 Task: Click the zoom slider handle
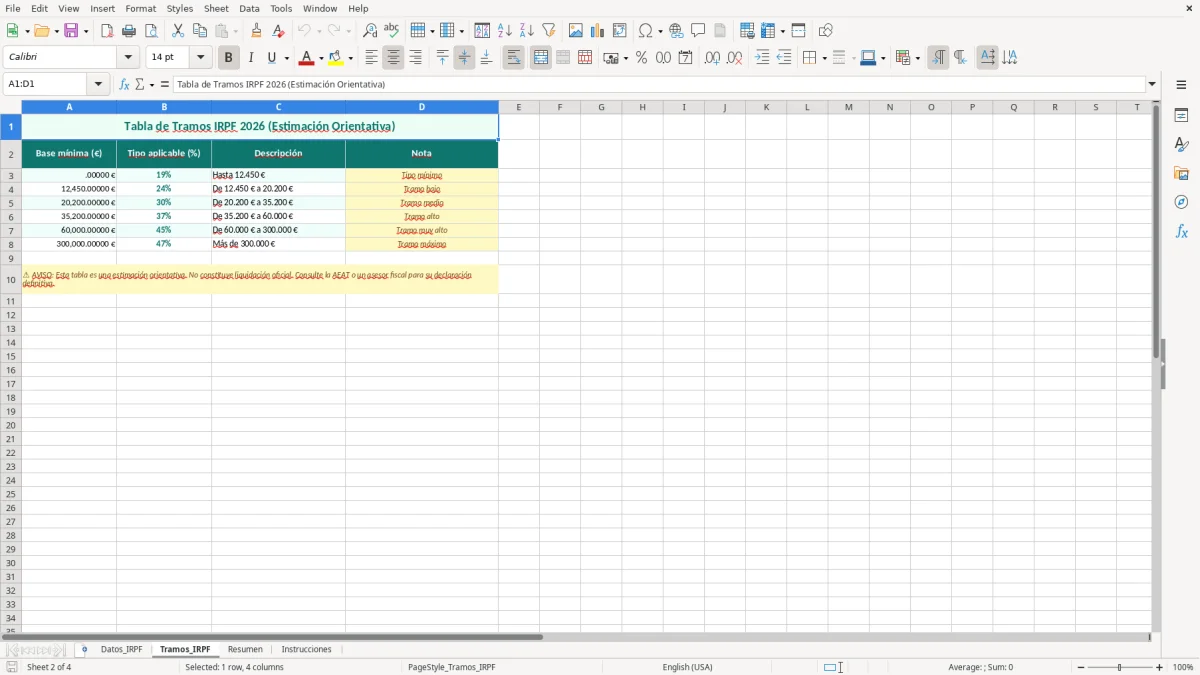point(1120,667)
